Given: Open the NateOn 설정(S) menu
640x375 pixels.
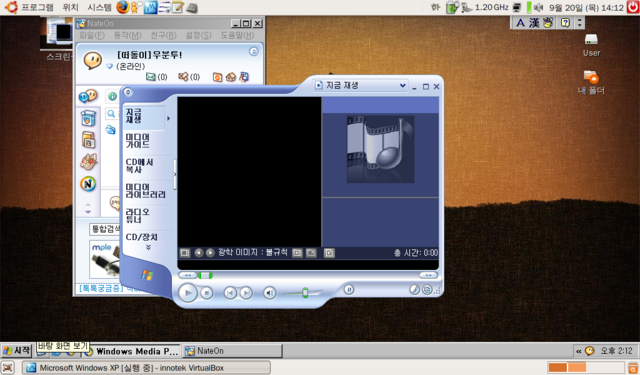Looking at the screenshot, I should point(198,36).
